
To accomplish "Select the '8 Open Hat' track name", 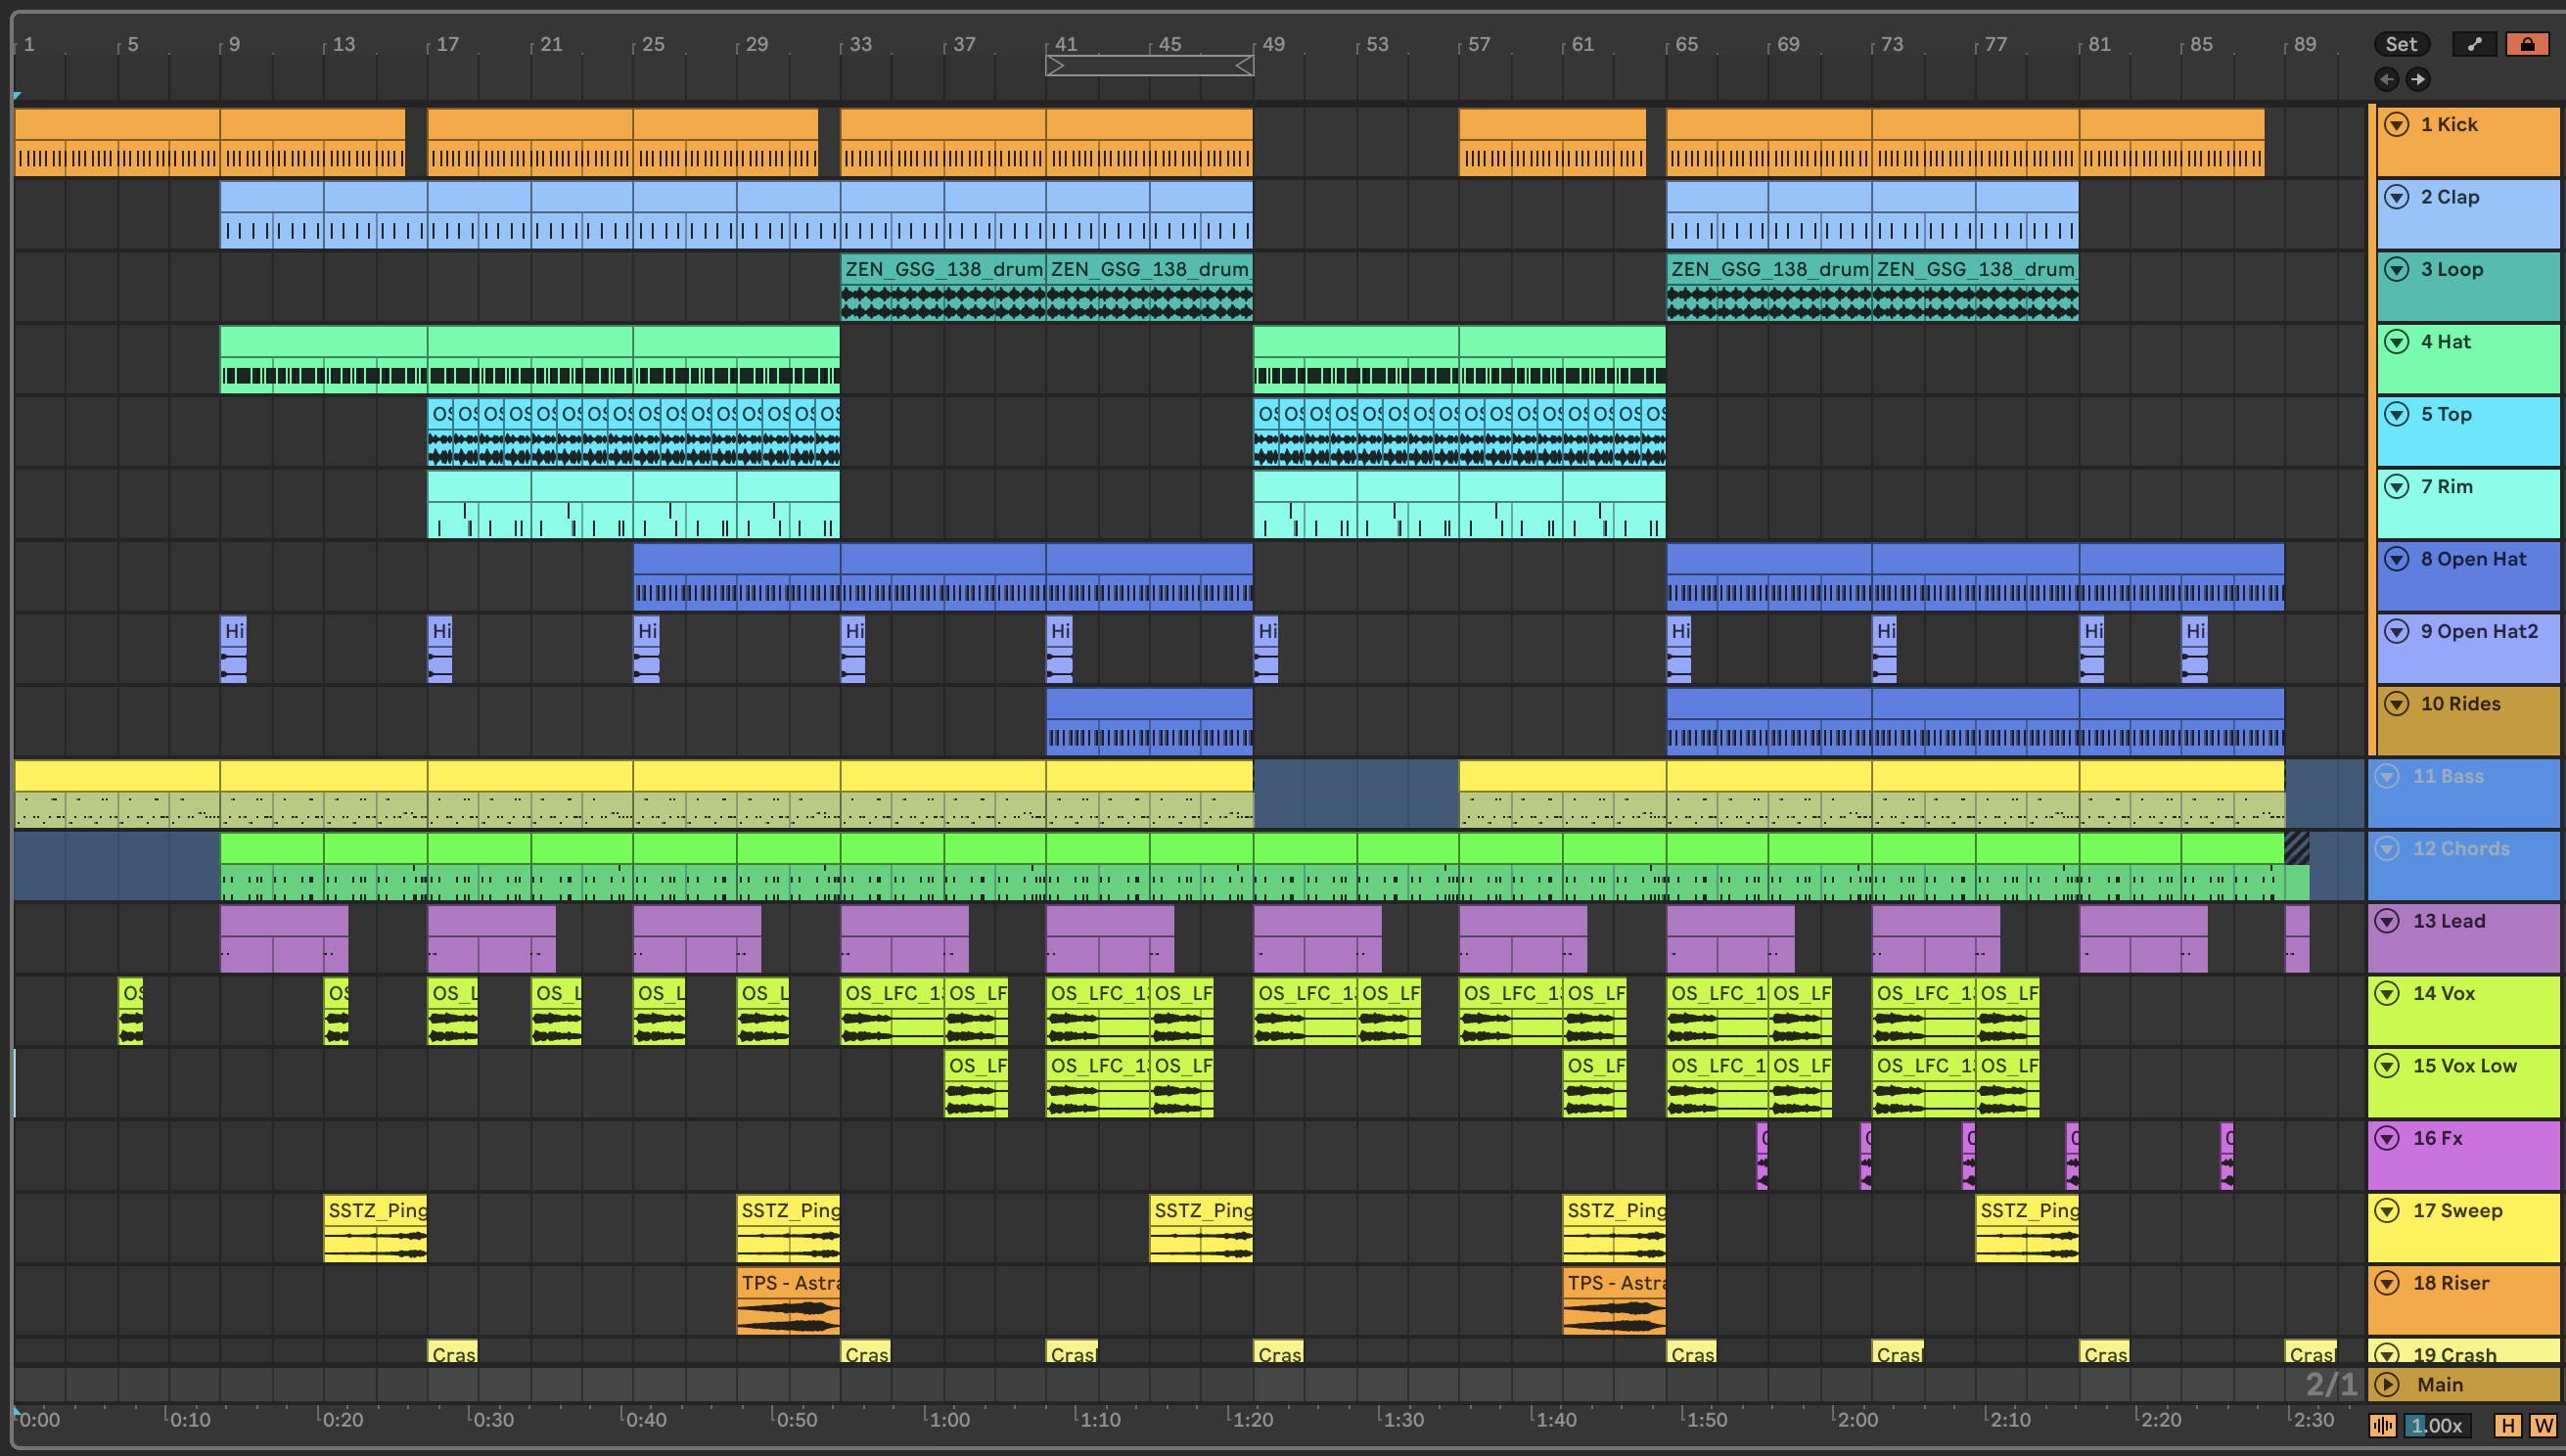I will tap(2473, 558).
